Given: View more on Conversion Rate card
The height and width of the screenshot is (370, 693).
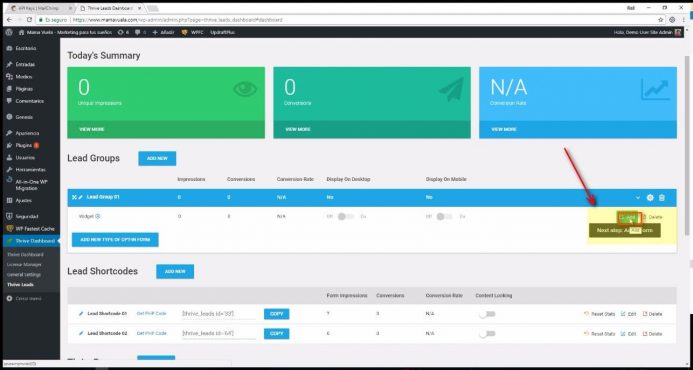Looking at the screenshot, I should pos(503,130).
